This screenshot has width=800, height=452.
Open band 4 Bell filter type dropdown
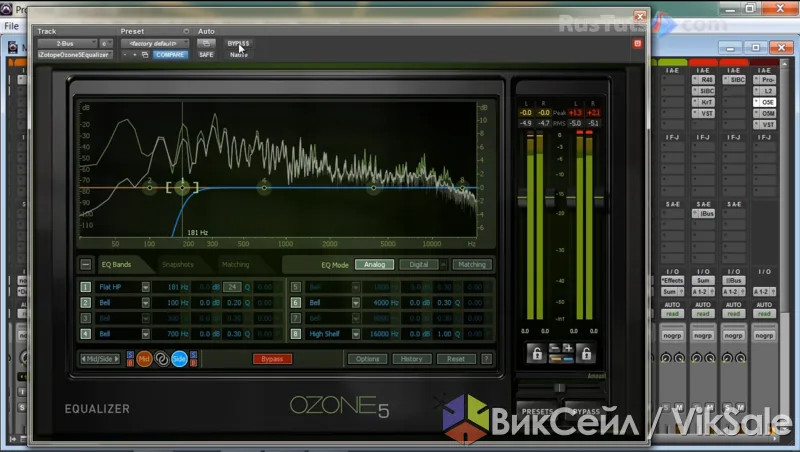tap(145, 334)
